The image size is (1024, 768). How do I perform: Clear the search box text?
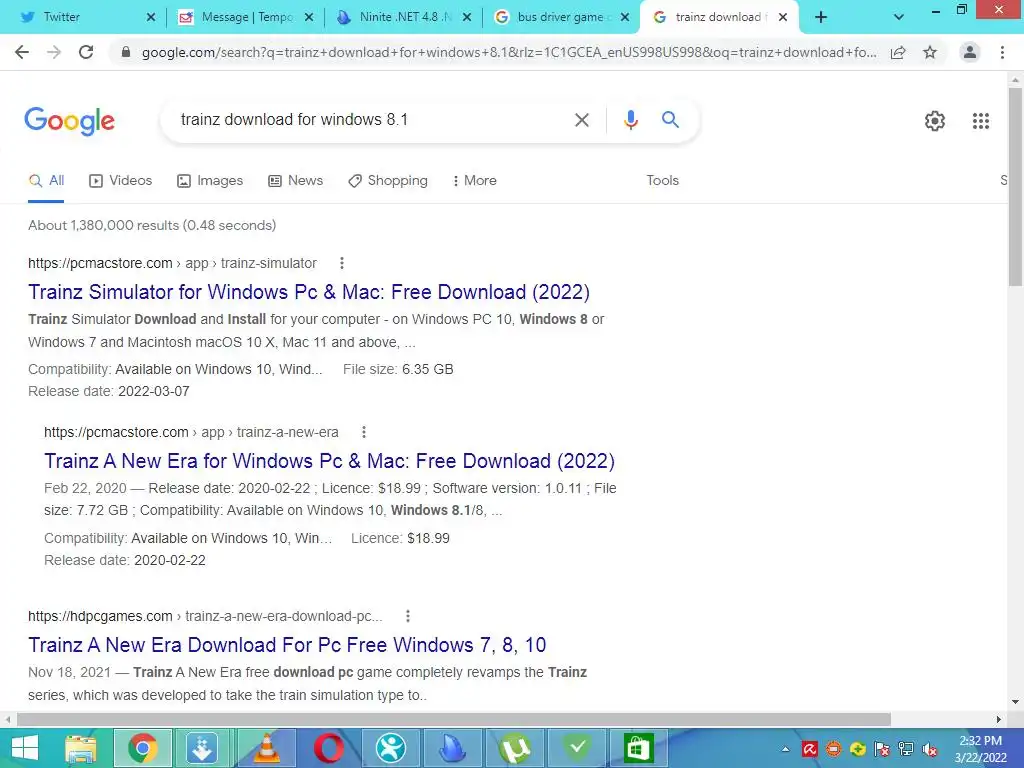pyautogui.click(x=582, y=120)
